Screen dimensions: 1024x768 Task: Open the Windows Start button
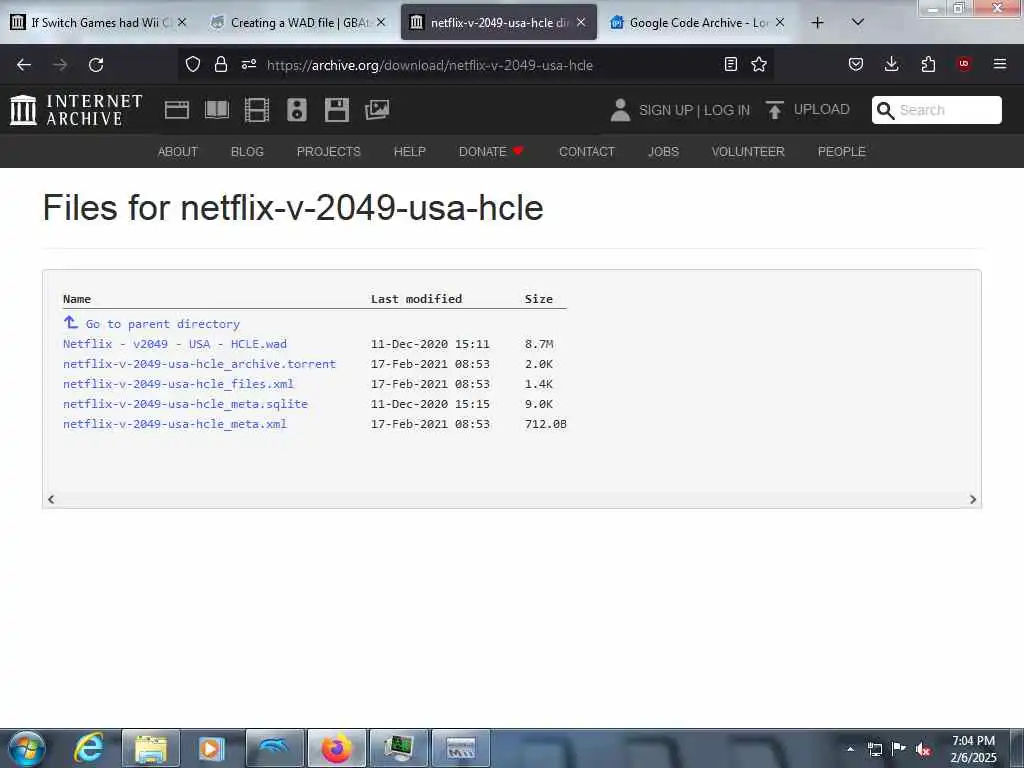(x=27, y=748)
